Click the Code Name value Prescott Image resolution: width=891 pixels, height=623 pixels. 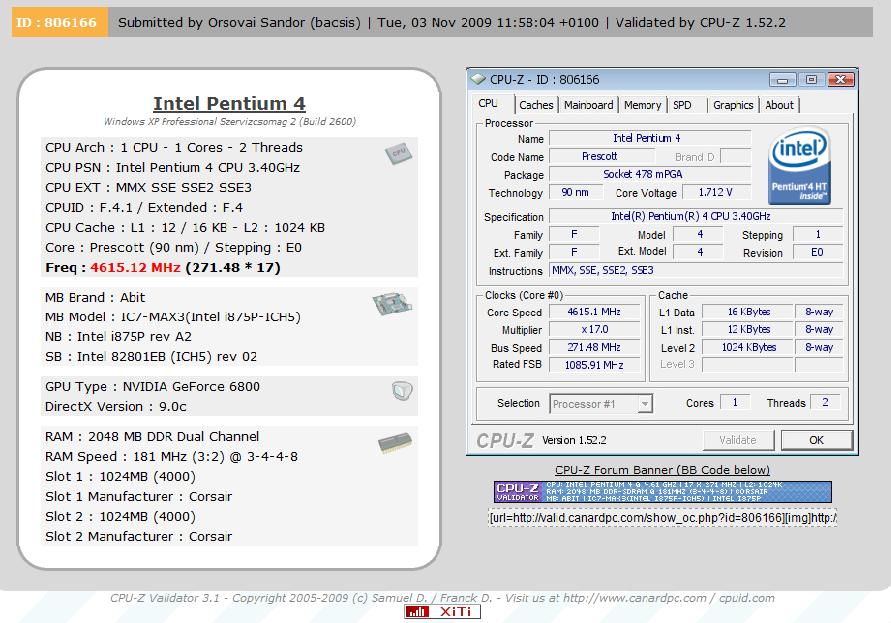coord(600,156)
